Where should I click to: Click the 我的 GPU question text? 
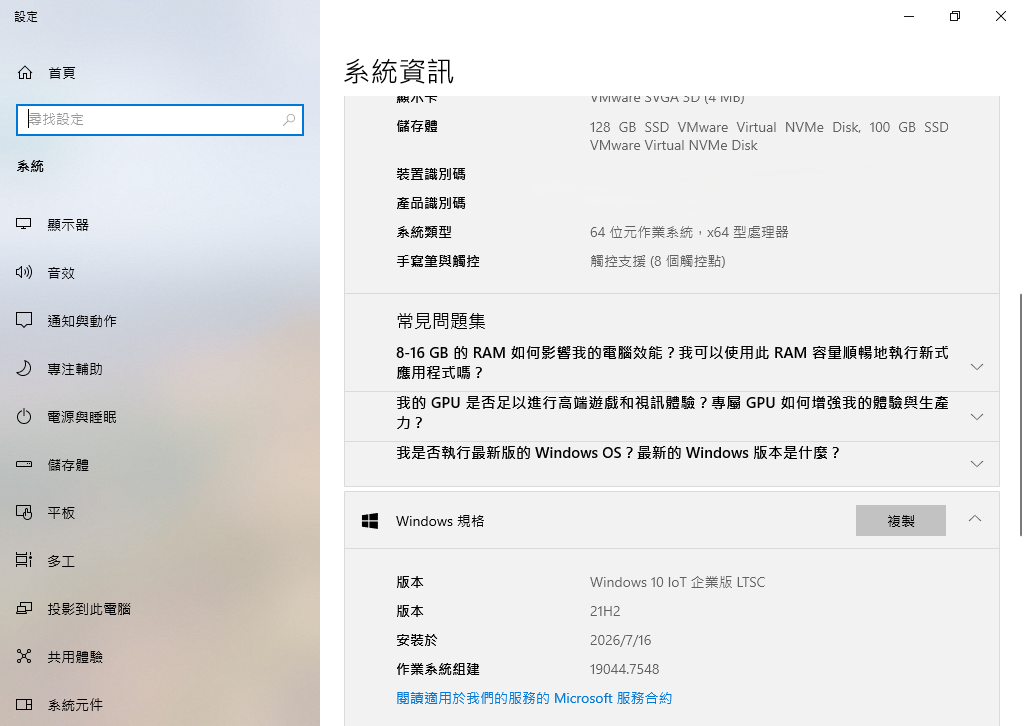point(672,413)
